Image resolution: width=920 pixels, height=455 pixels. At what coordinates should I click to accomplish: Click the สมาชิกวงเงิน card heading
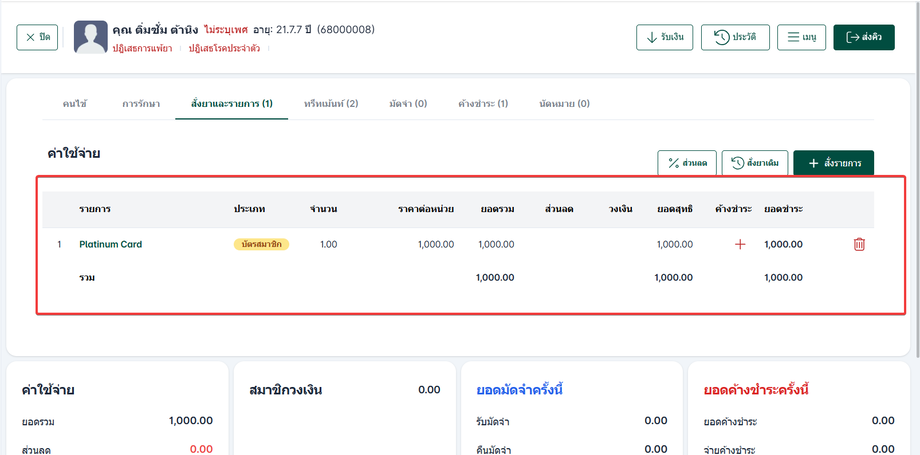coord(286,390)
